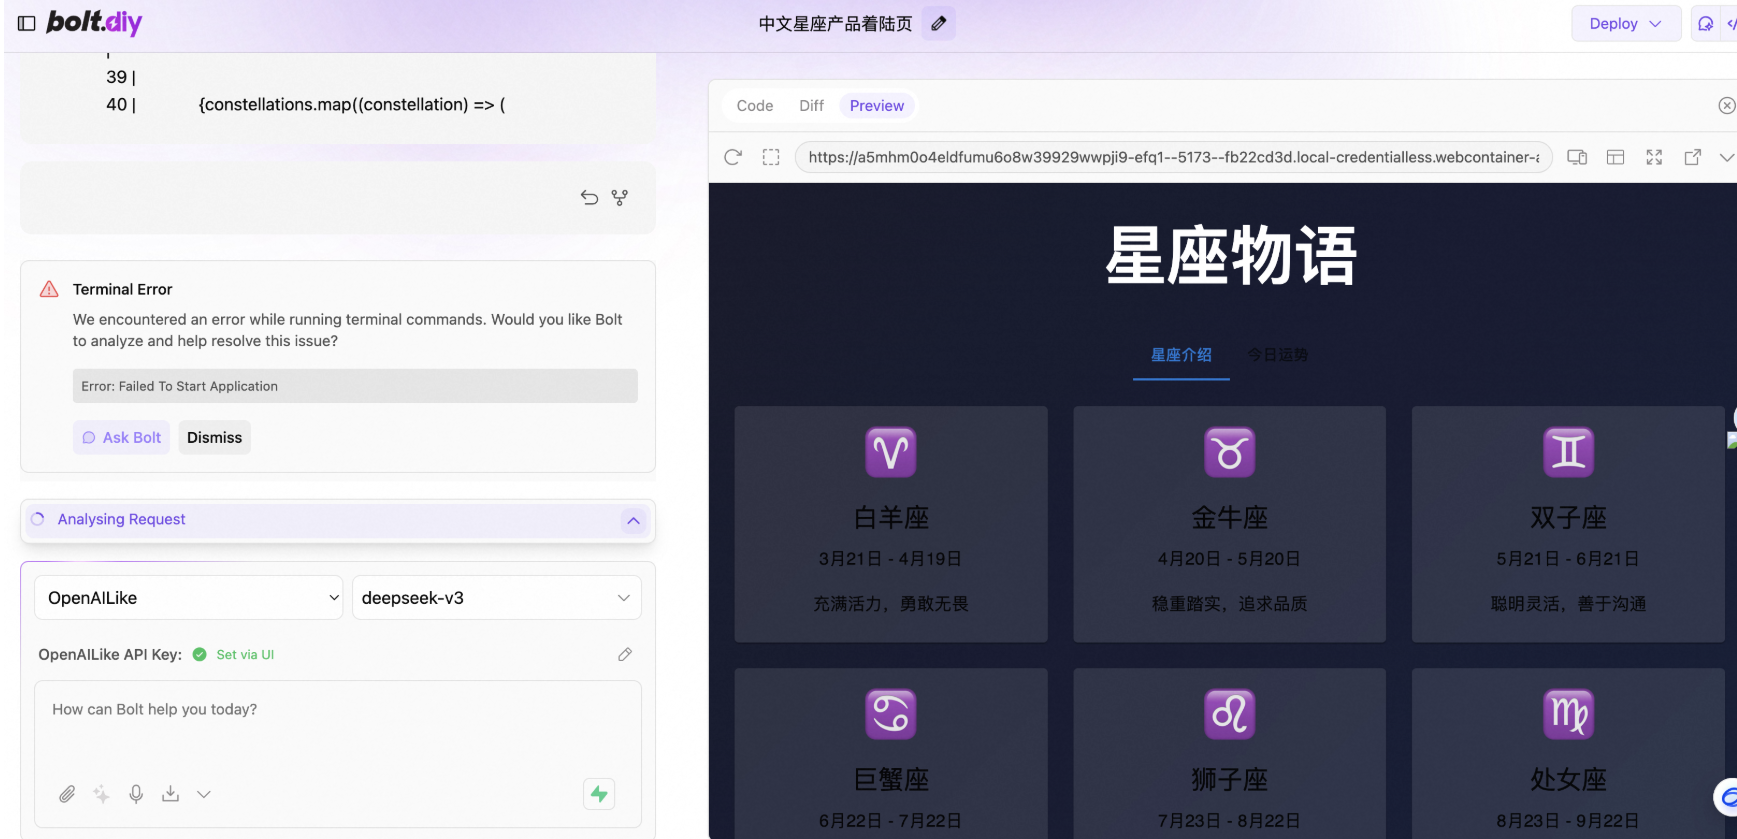This screenshot has width=1737, height=839.
Task: Click the Taurus symbol icon
Action: (1230, 452)
